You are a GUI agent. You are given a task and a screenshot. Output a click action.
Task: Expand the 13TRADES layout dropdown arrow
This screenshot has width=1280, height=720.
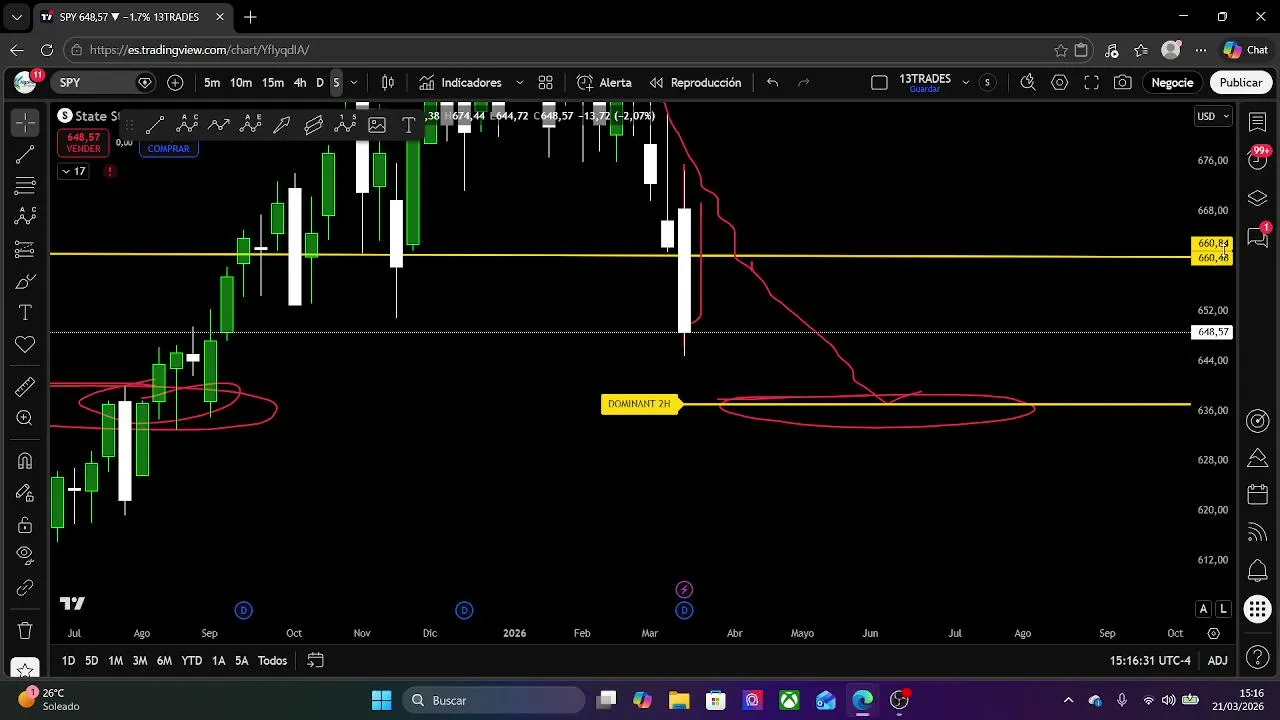click(x=965, y=83)
